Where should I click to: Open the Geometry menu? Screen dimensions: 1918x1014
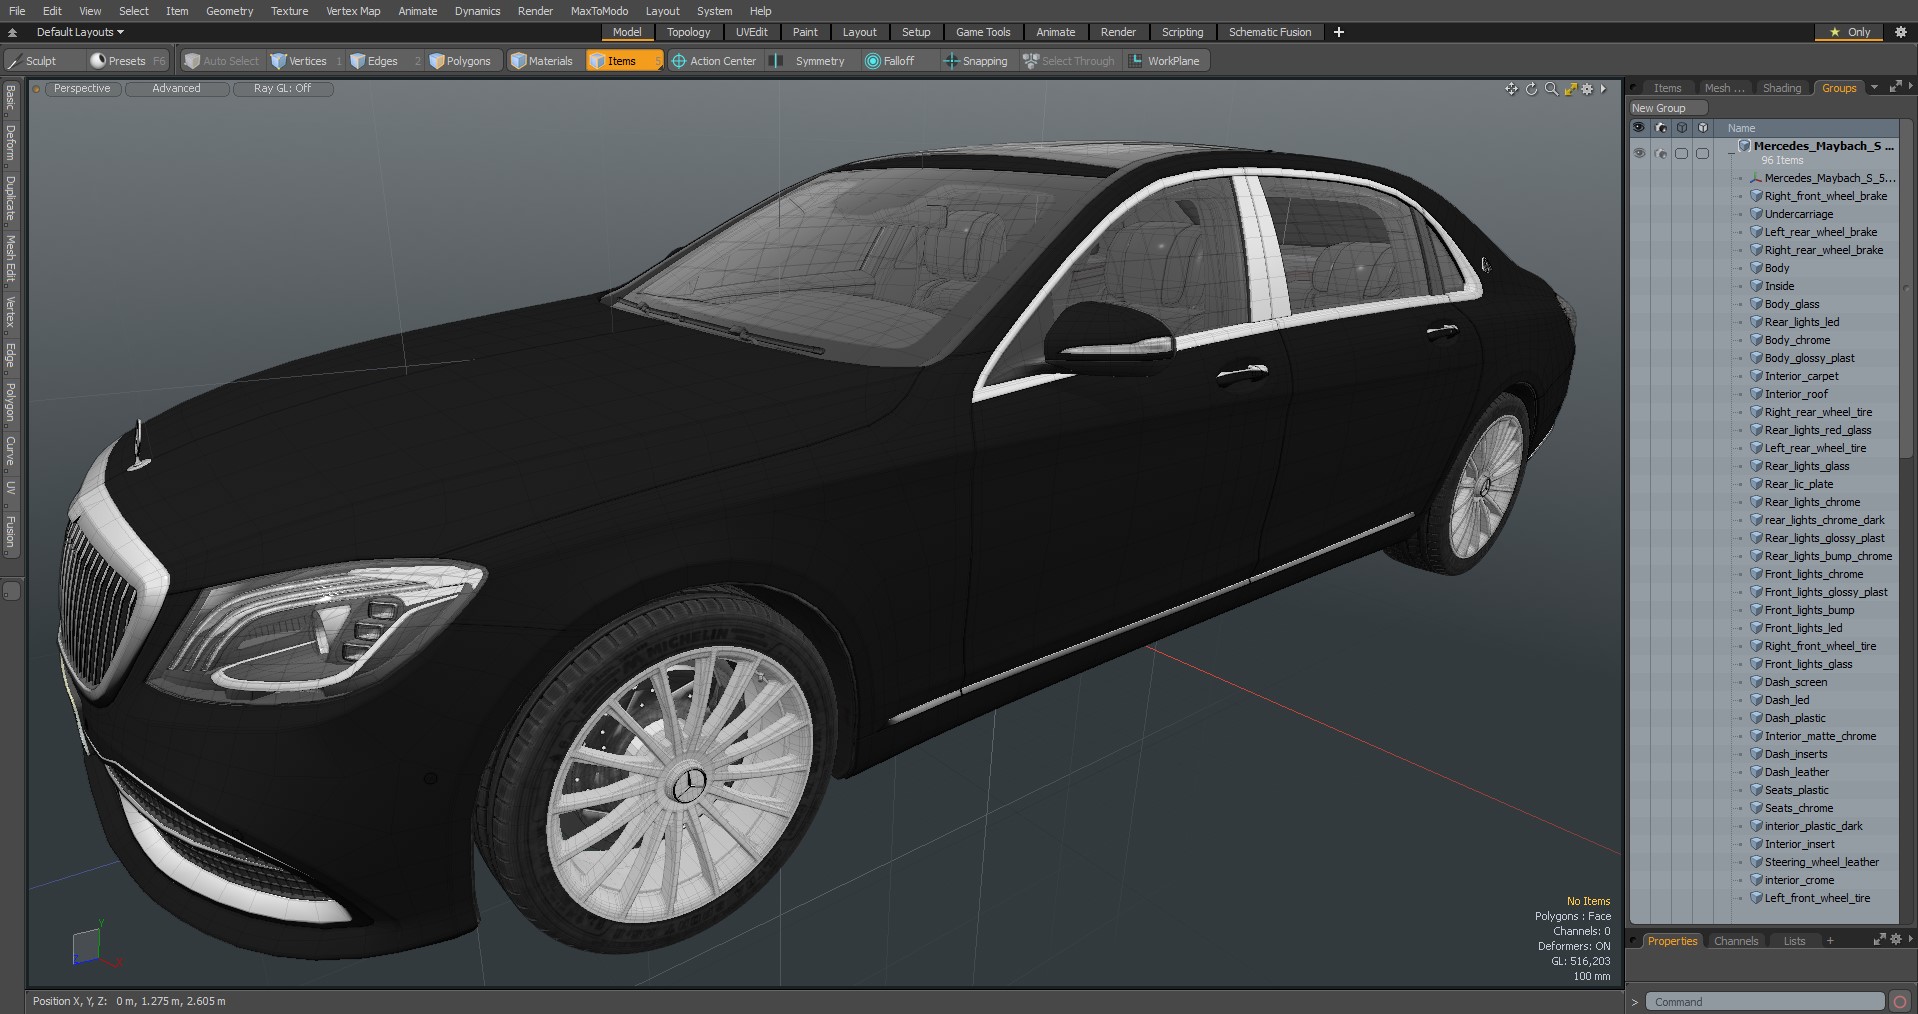pyautogui.click(x=229, y=11)
